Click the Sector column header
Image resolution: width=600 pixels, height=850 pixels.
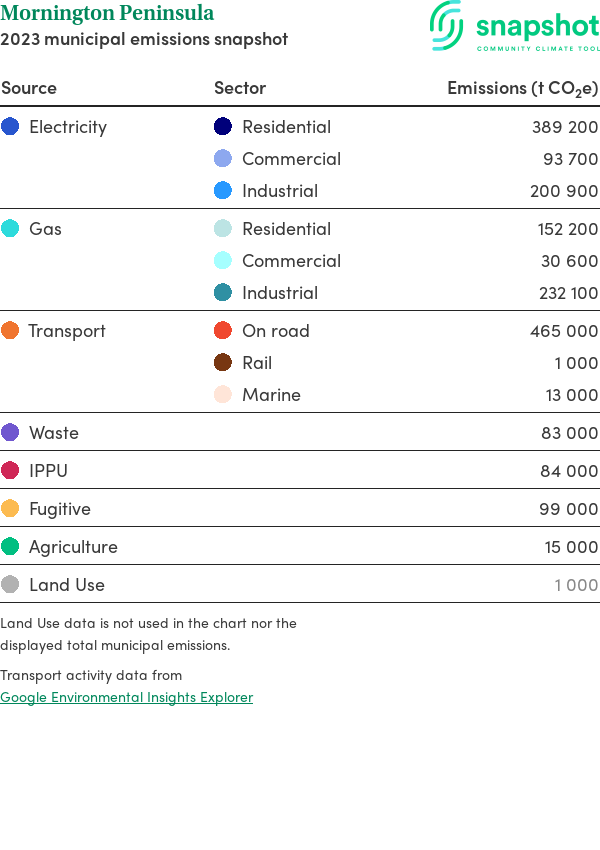pos(240,88)
